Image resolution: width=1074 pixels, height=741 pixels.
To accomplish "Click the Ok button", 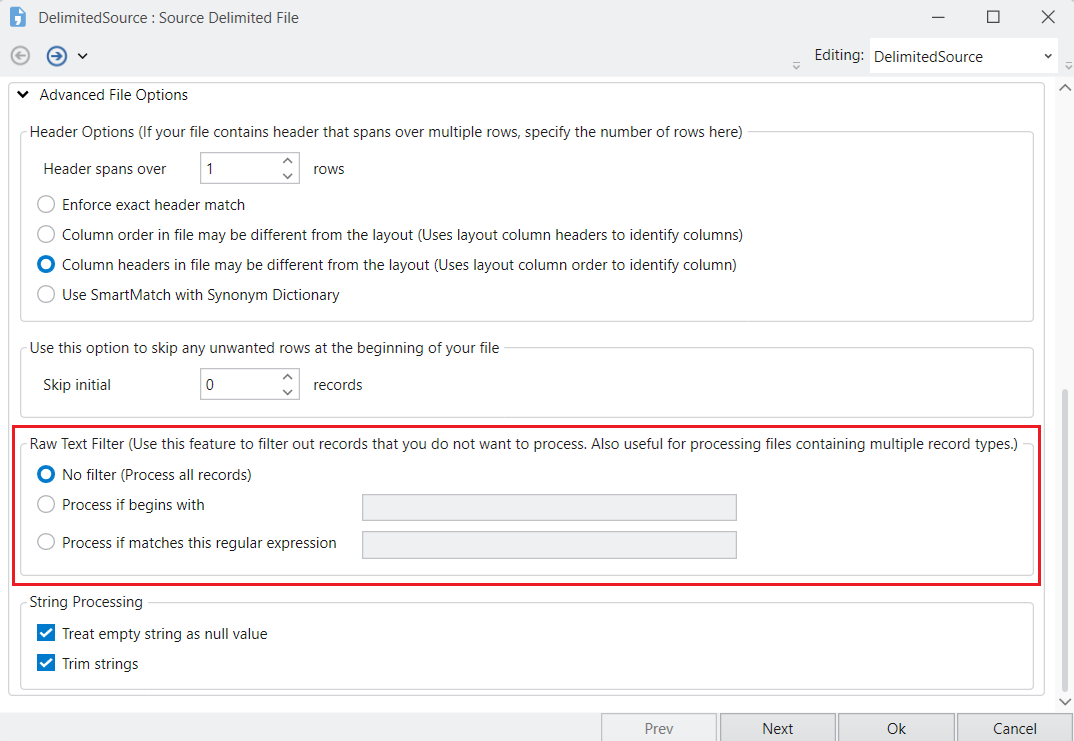I will (x=896, y=728).
